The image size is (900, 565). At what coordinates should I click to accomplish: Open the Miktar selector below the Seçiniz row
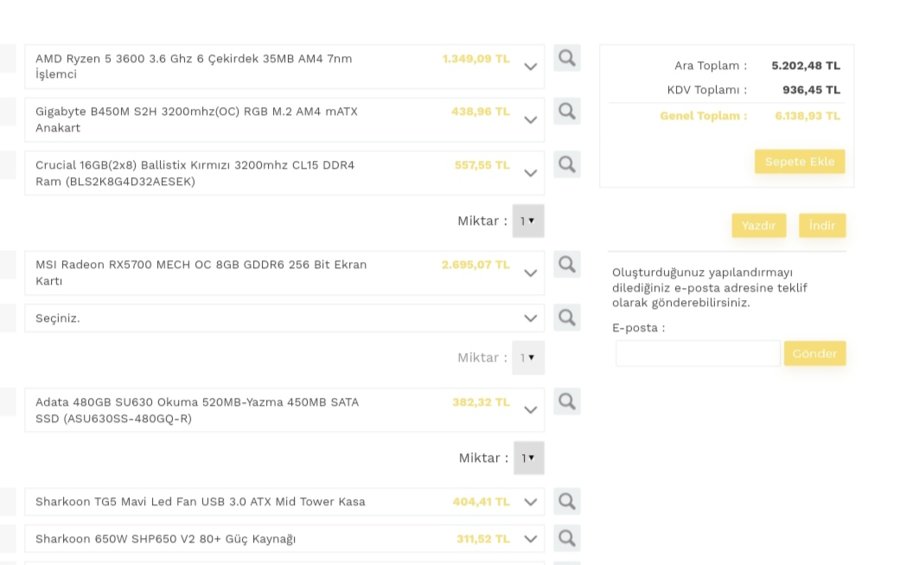[x=528, y=357]
